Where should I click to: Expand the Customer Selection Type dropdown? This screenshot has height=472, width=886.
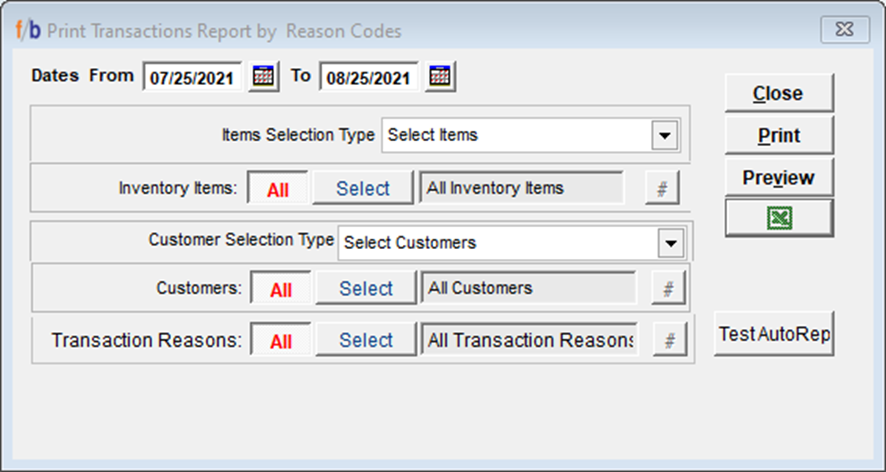[x=669, y=243]
